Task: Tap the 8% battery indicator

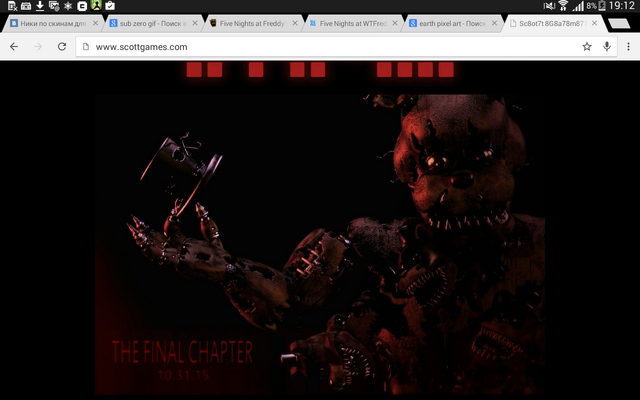Action: 596,6
